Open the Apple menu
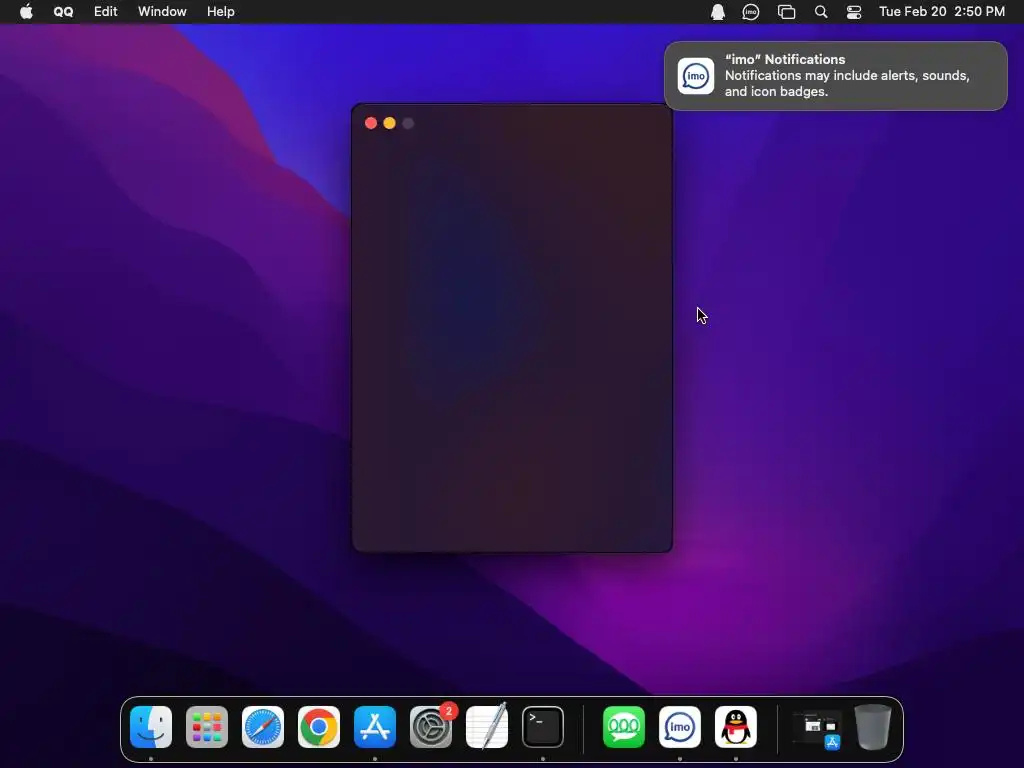Viewport: 1024px width, 768px height. pyautogui.click(x=26, y=12)
